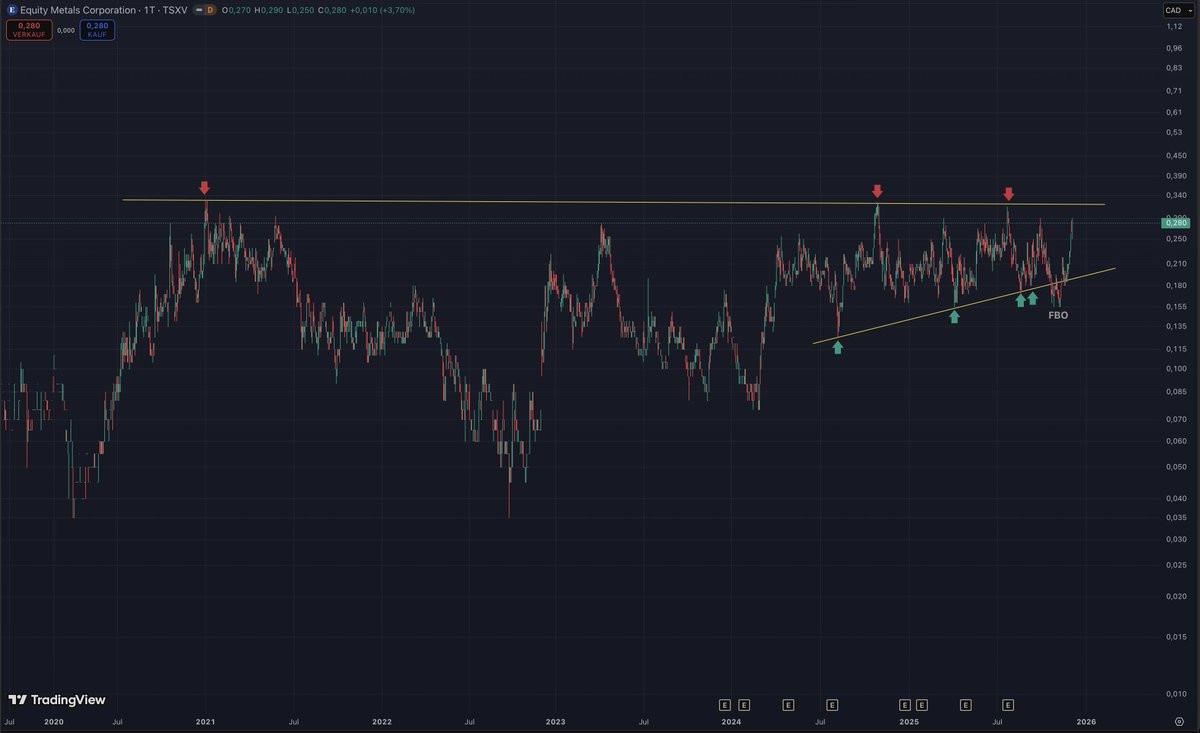Select the first earnings E marker on timeline
Viewport: 1200px width, 733px height.
pos(724,704)
